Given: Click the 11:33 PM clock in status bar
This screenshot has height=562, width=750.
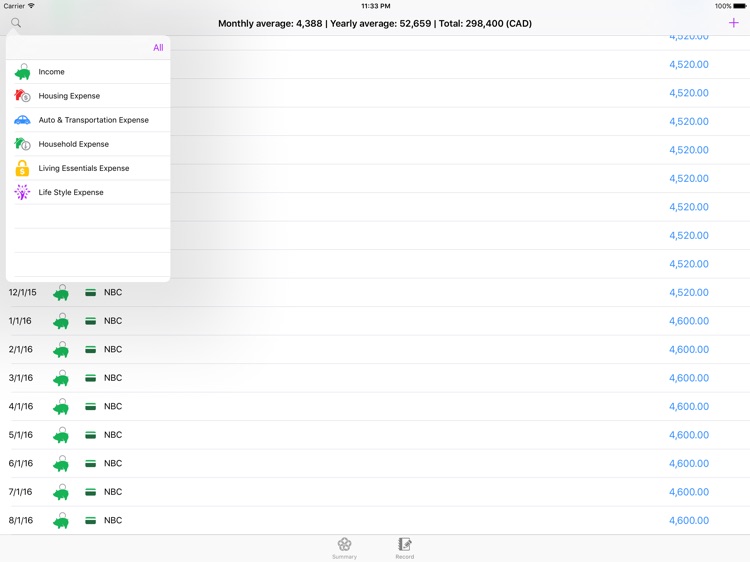Looking at the screenshot, I should [375, 6].
